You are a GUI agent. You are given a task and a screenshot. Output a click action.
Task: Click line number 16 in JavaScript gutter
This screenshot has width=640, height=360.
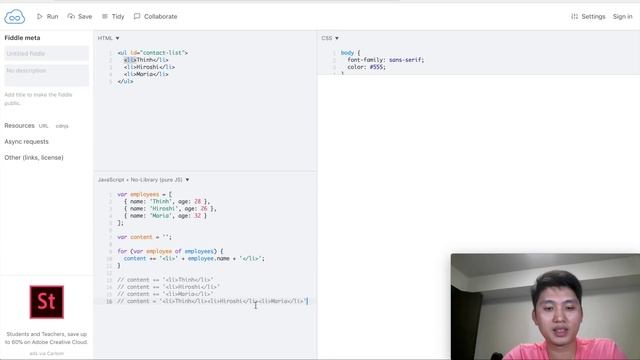point(109,301)
